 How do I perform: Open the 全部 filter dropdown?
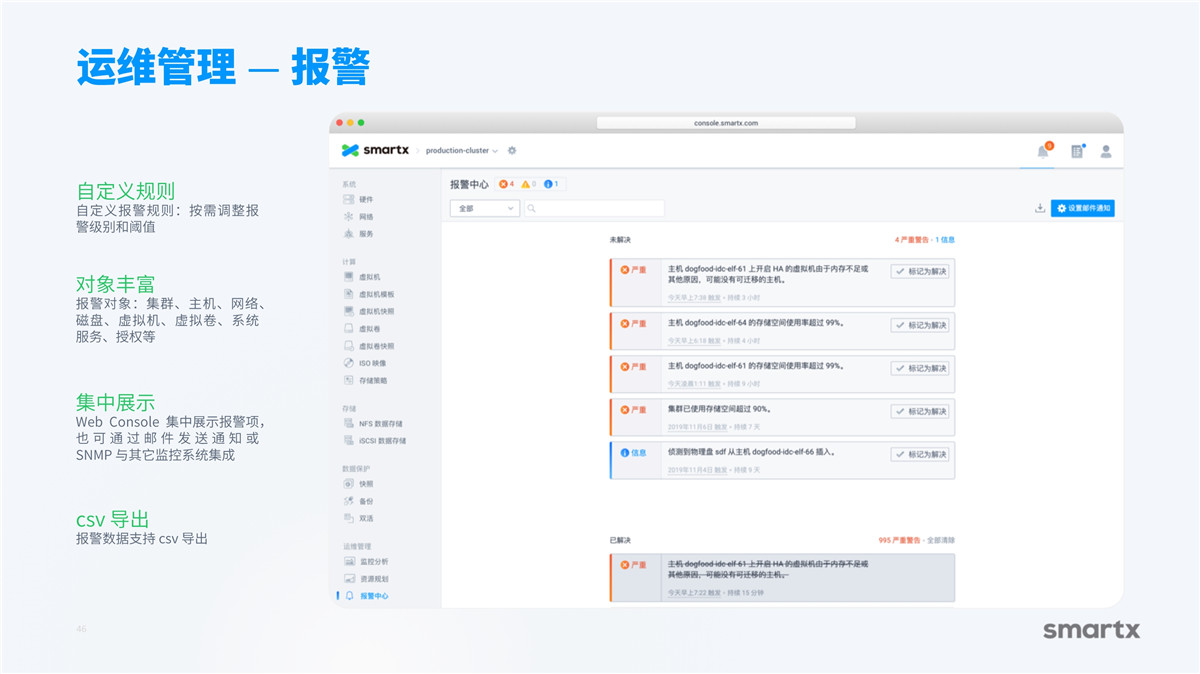(x=485, y=208)
